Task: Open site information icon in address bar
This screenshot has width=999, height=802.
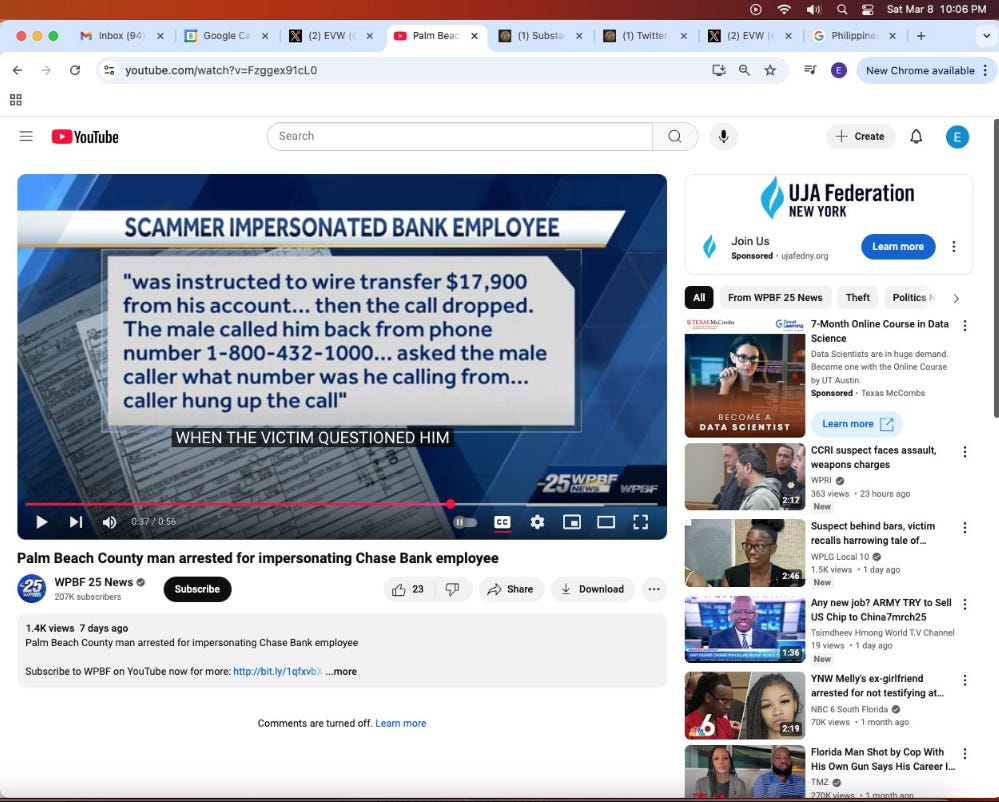Action: (x=110, y=70)
